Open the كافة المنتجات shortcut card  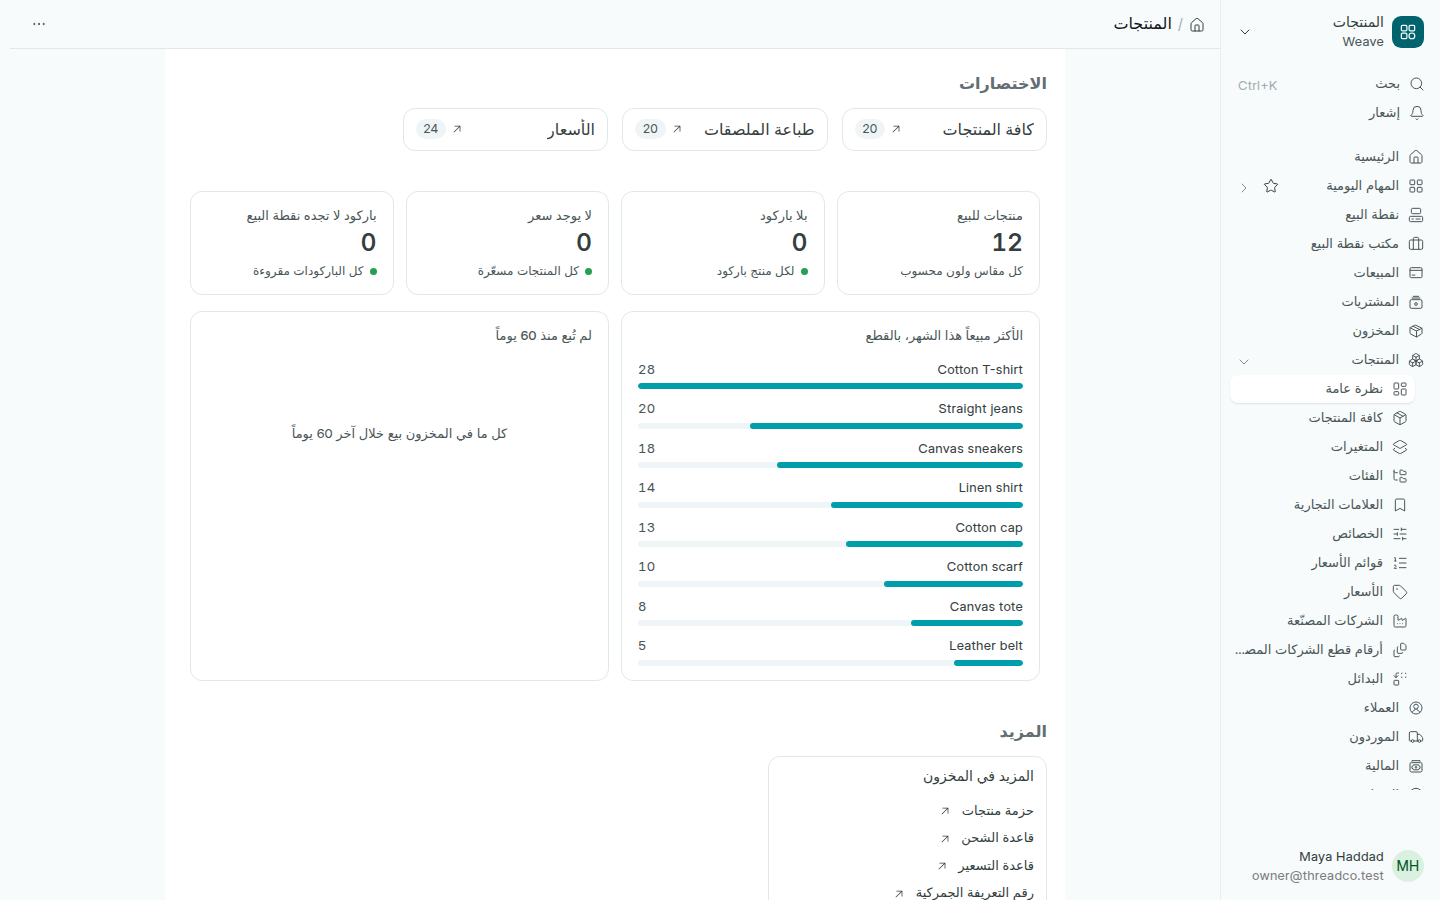pyautogui.click(x=944, y=129)
